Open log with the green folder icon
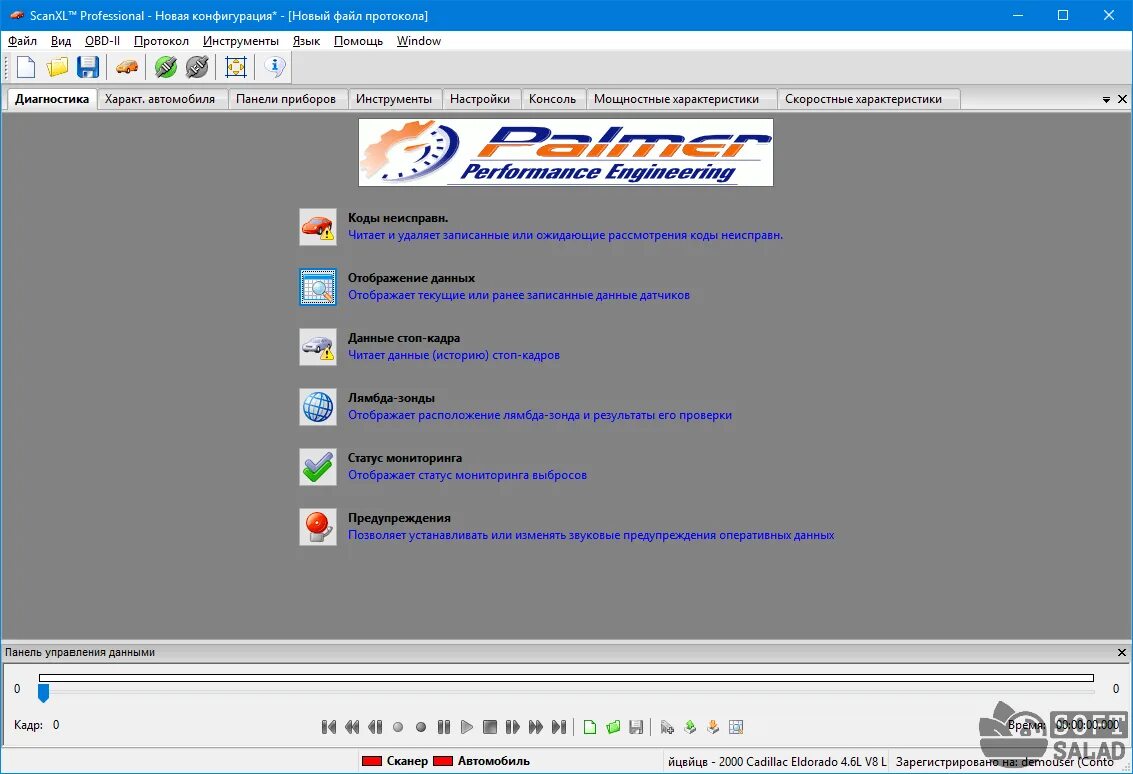The image size is (1133, 774). point(613,727)
